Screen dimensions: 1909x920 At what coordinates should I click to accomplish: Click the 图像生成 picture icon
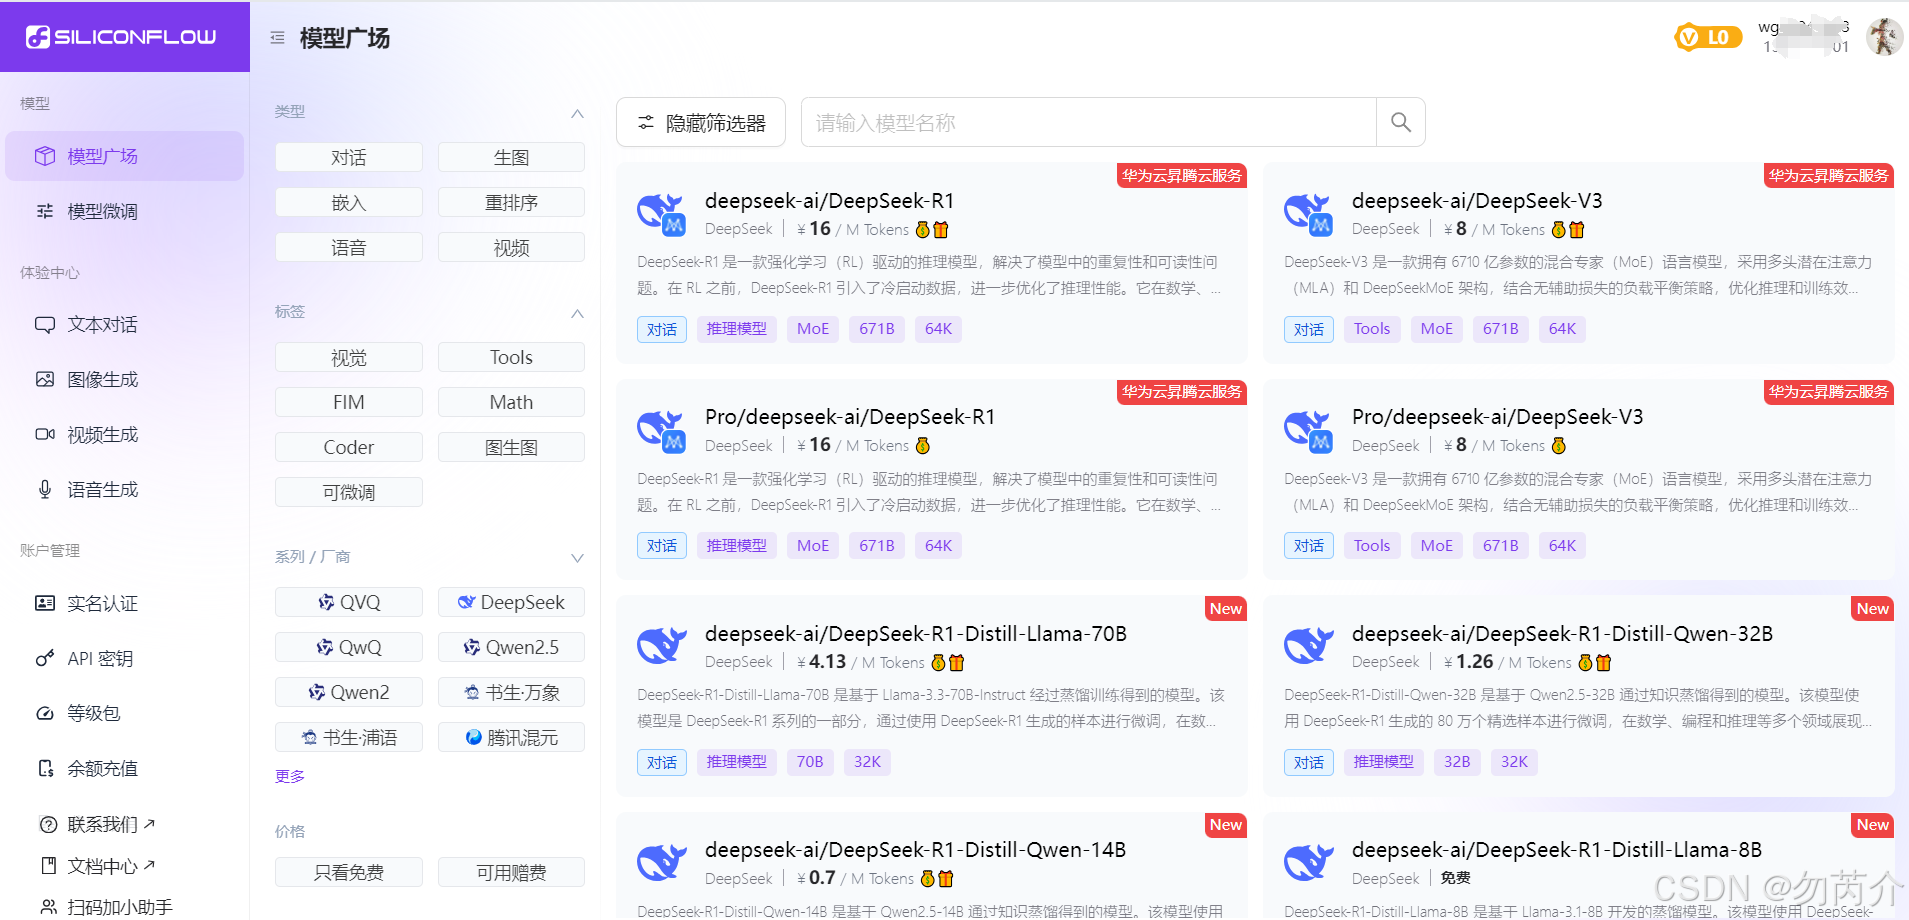click(45, 379)
